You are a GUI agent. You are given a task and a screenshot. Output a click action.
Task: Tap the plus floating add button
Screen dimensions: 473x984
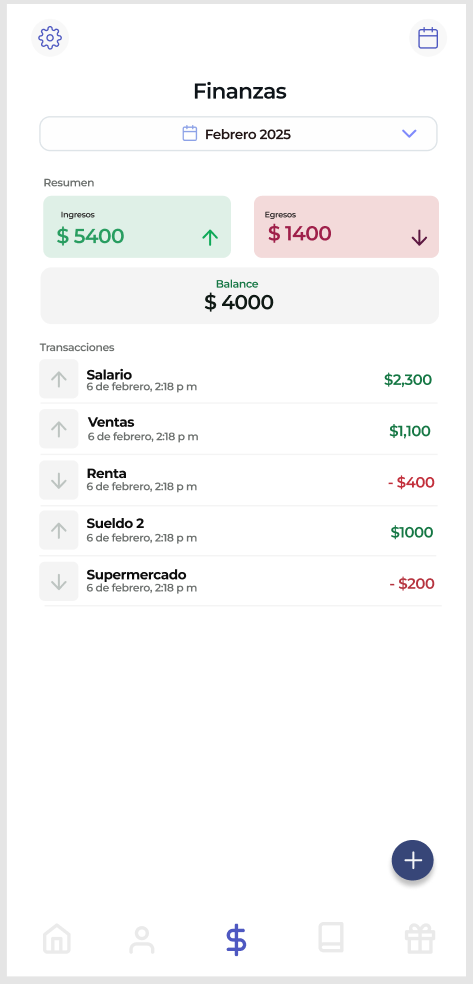tap(412, 860)
